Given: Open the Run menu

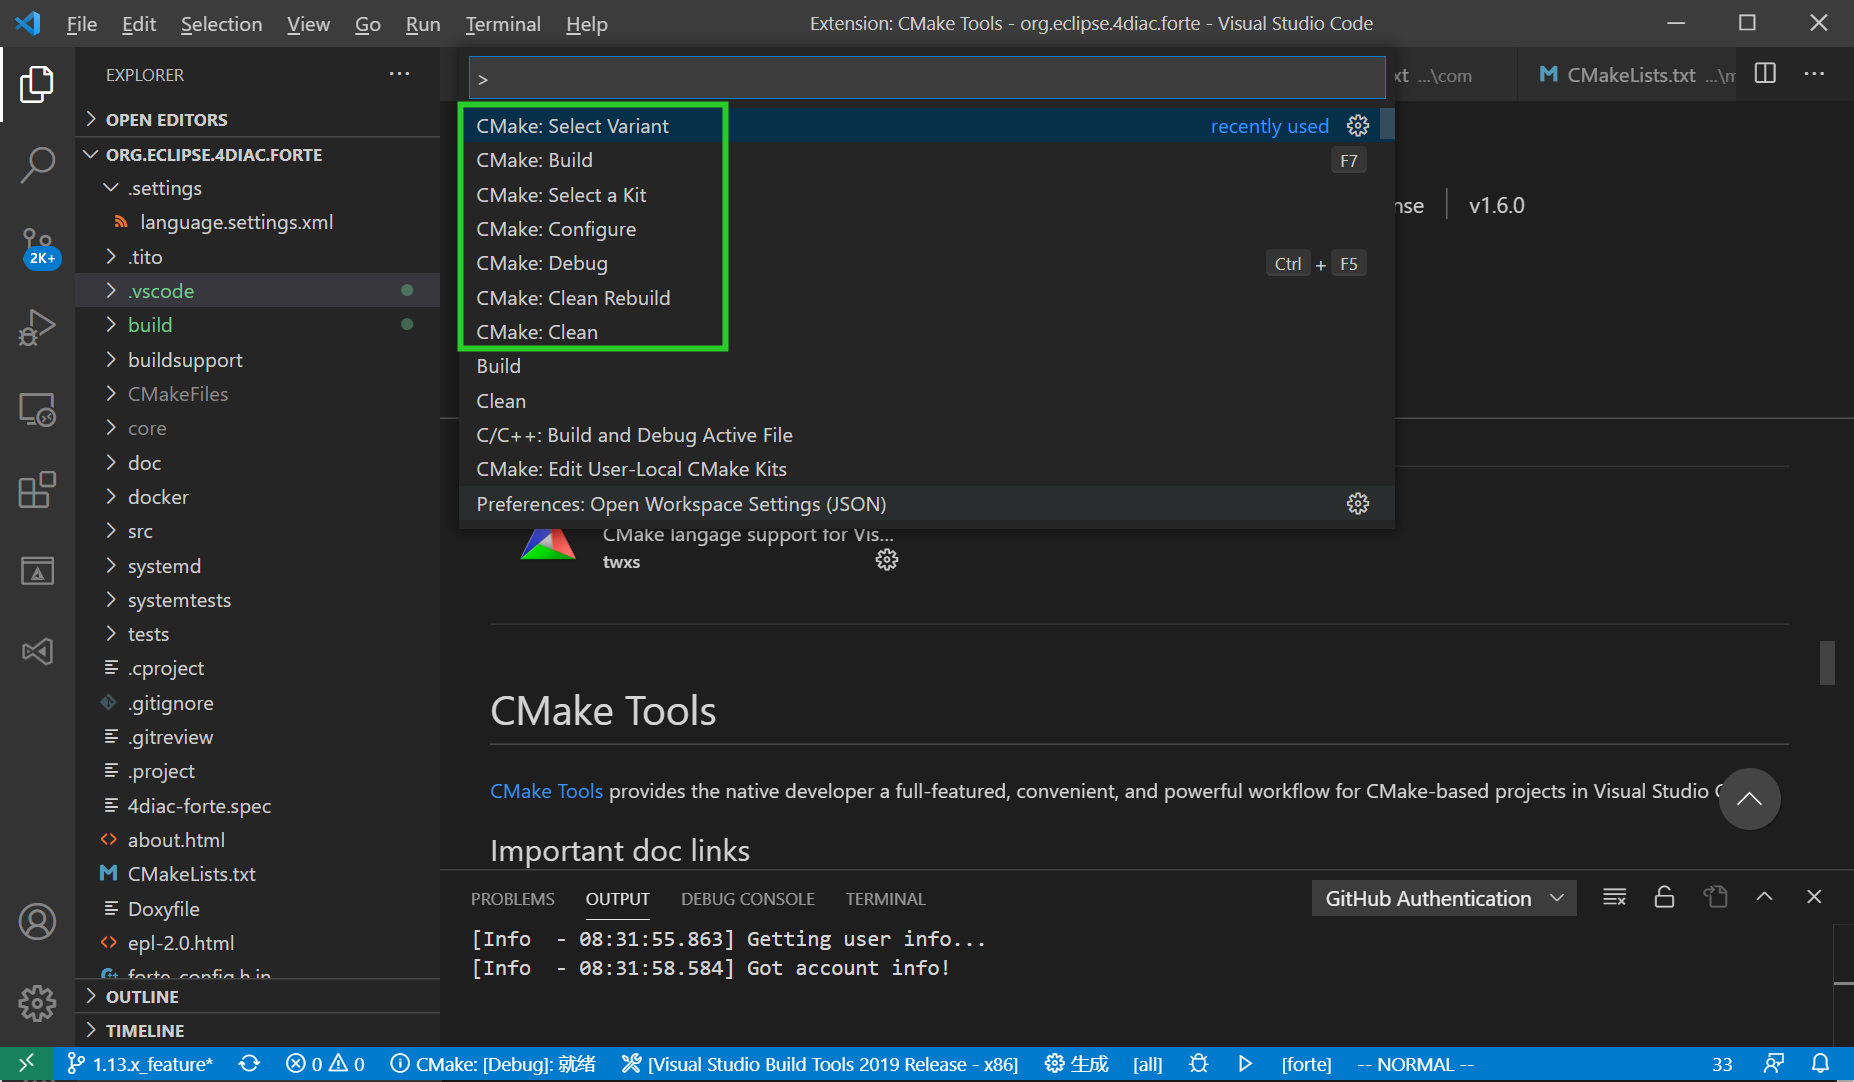Looking at the screenshot, I should click(422, 23).
